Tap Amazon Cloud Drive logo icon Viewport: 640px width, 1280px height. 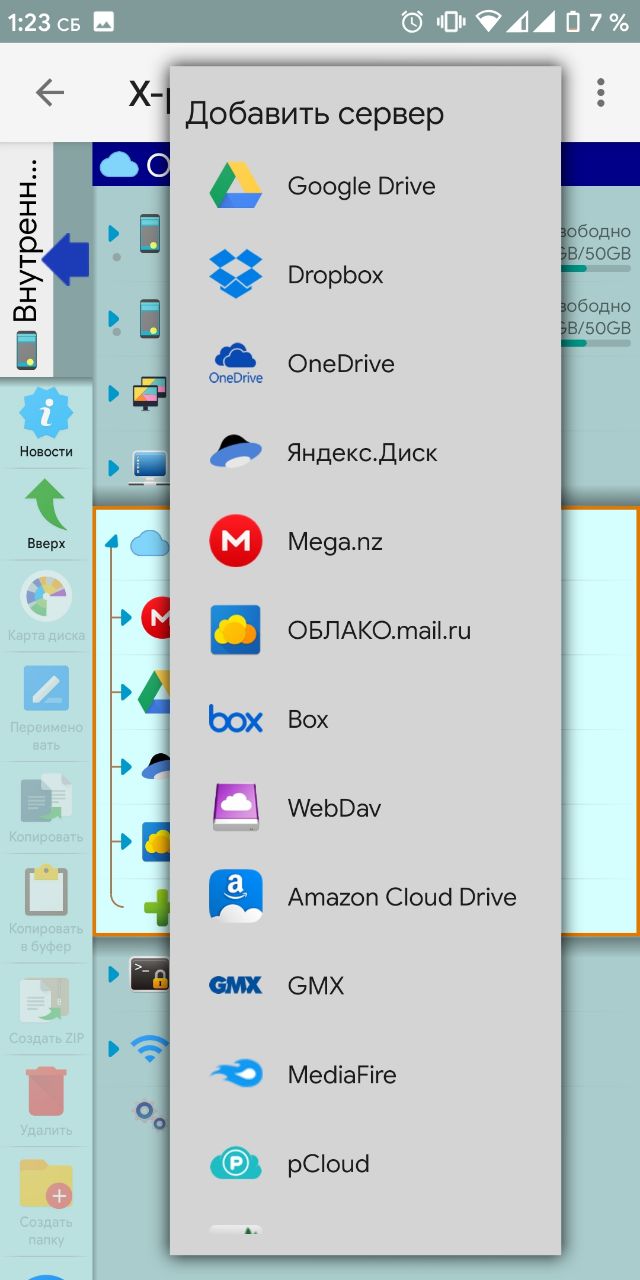236,897
